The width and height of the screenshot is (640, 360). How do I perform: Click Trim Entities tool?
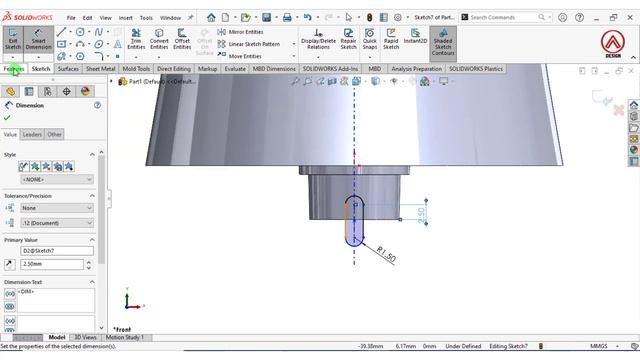[x=136, y=39]
